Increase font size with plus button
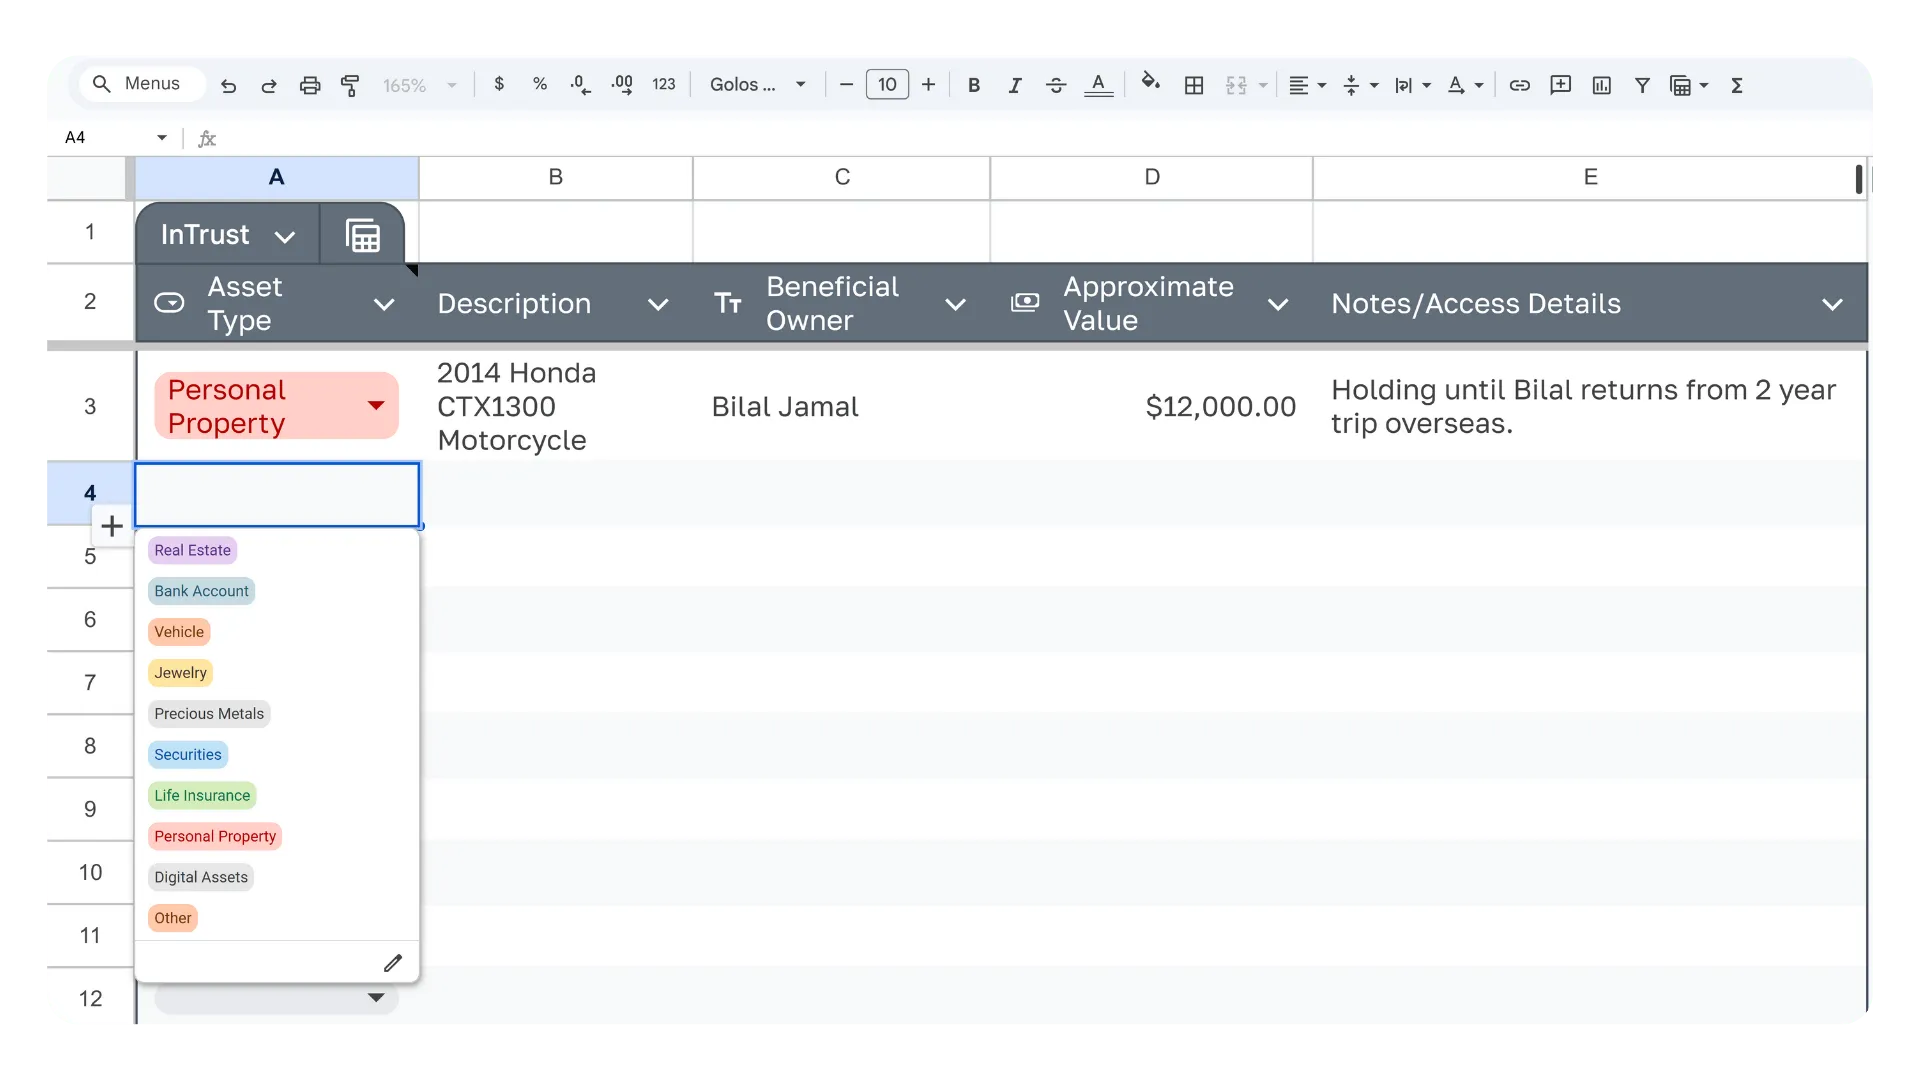This screenshot has width=1920, height=1080. pos(928,85)
